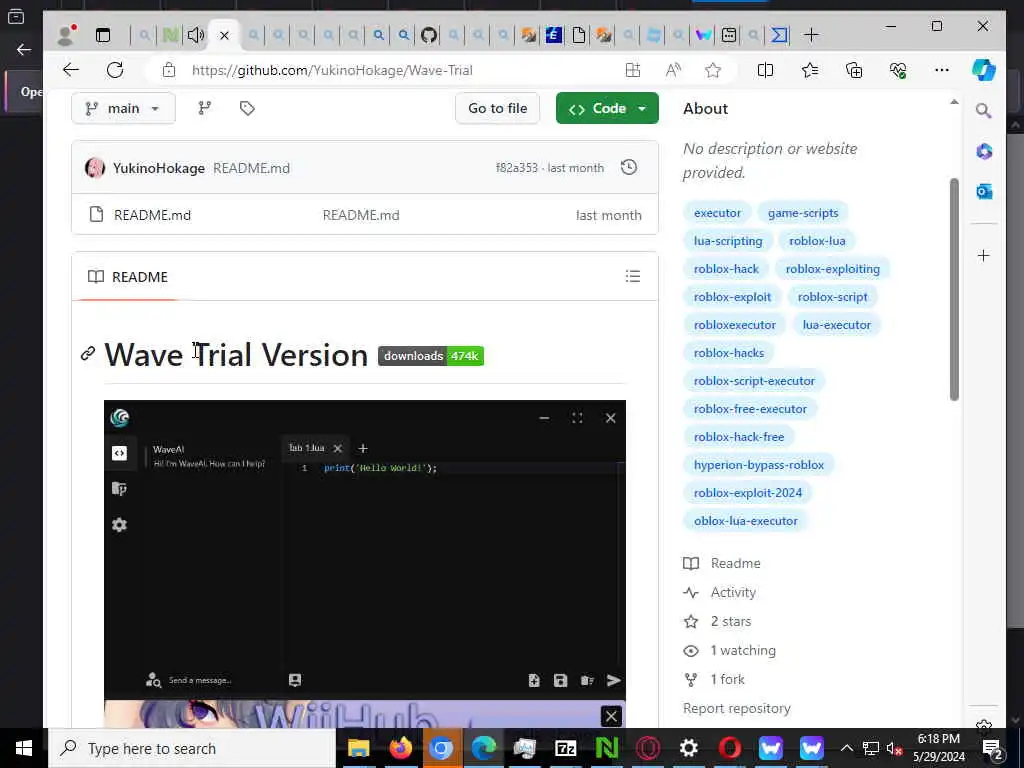View commit history clock icon
This screenshot has height=768, width=1024.
coord(629,167)
